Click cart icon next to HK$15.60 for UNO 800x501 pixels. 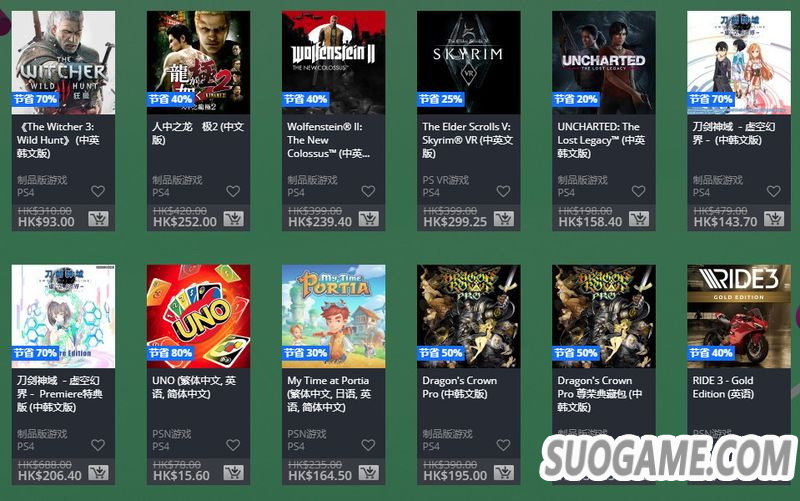tap(233, 472)
